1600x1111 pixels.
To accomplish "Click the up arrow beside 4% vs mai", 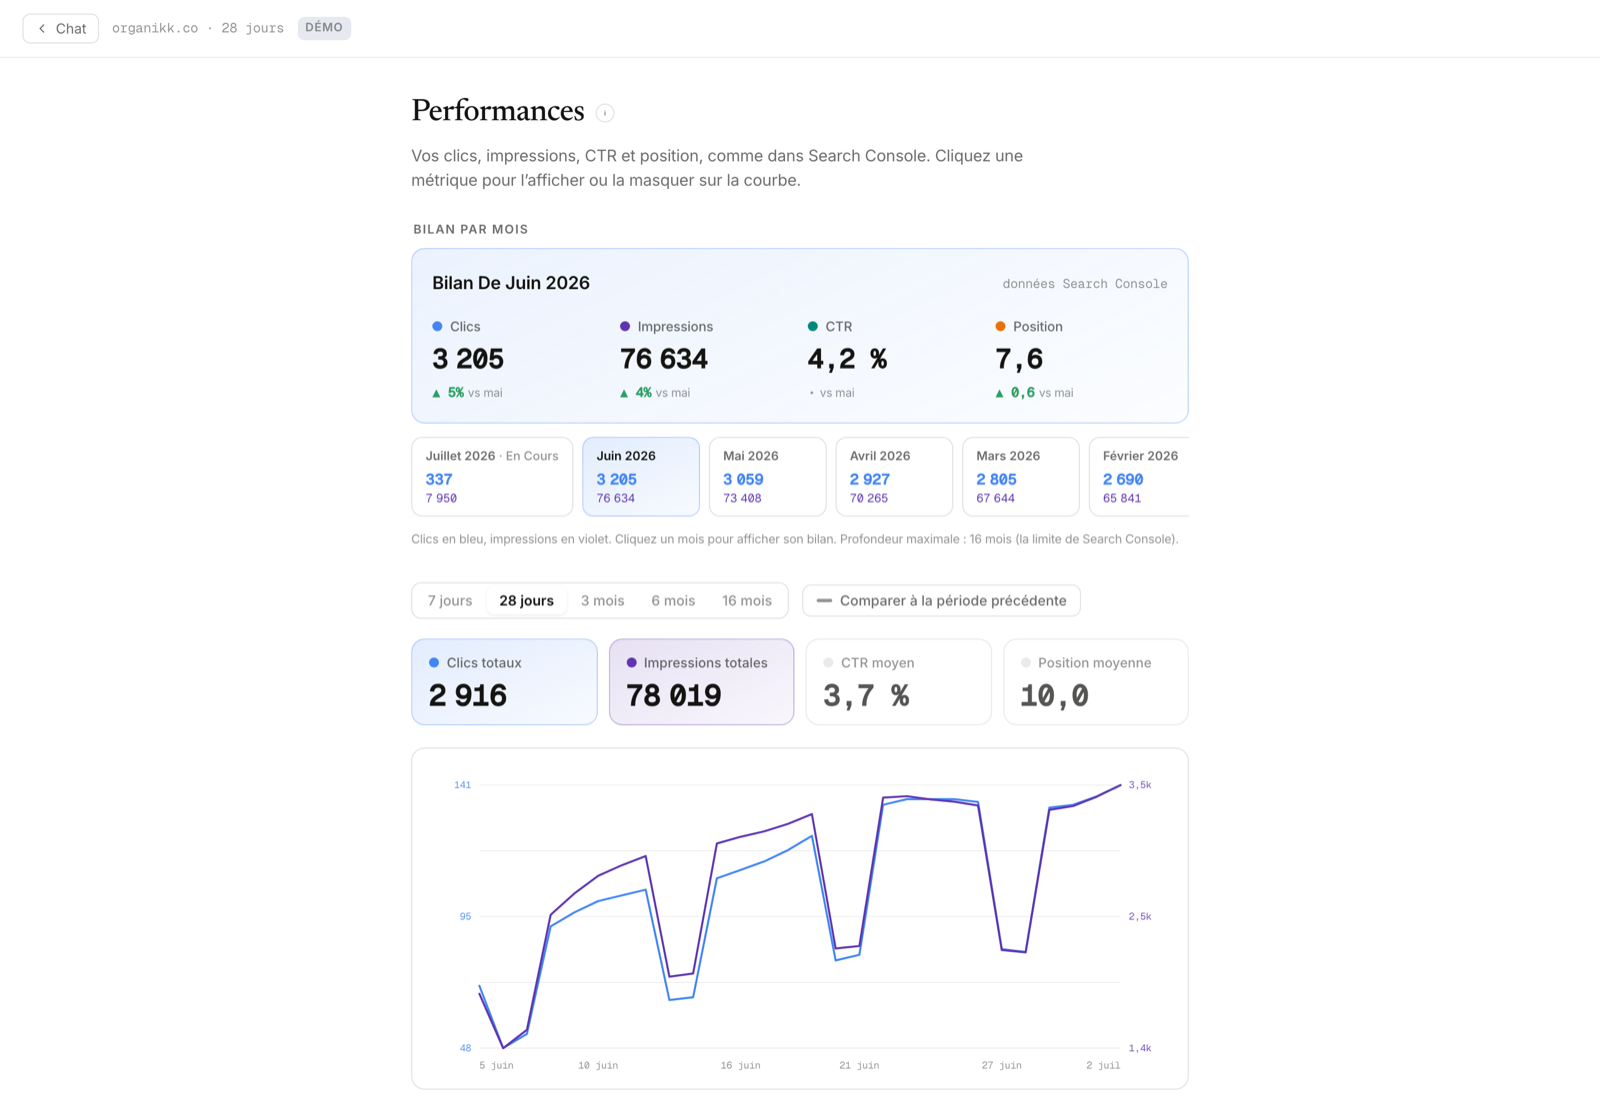I will point(624,394).
